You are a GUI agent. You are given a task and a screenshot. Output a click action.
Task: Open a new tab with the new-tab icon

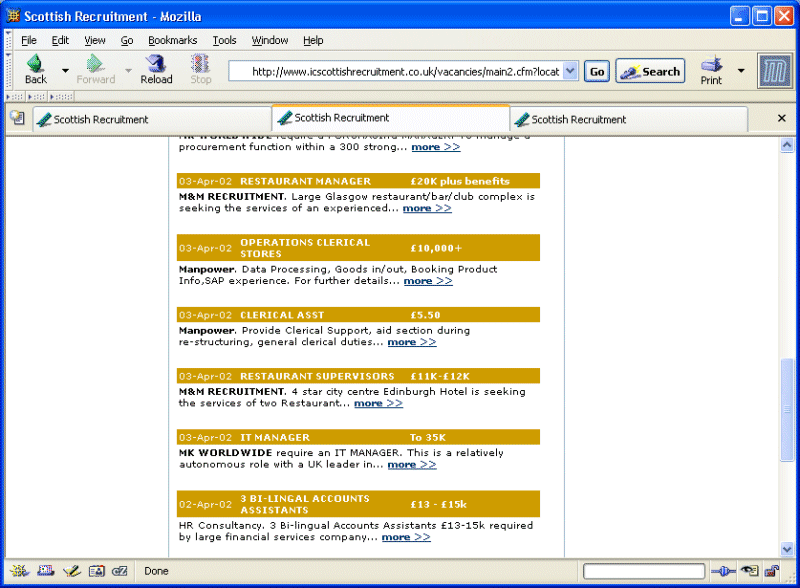coord(17,118)
